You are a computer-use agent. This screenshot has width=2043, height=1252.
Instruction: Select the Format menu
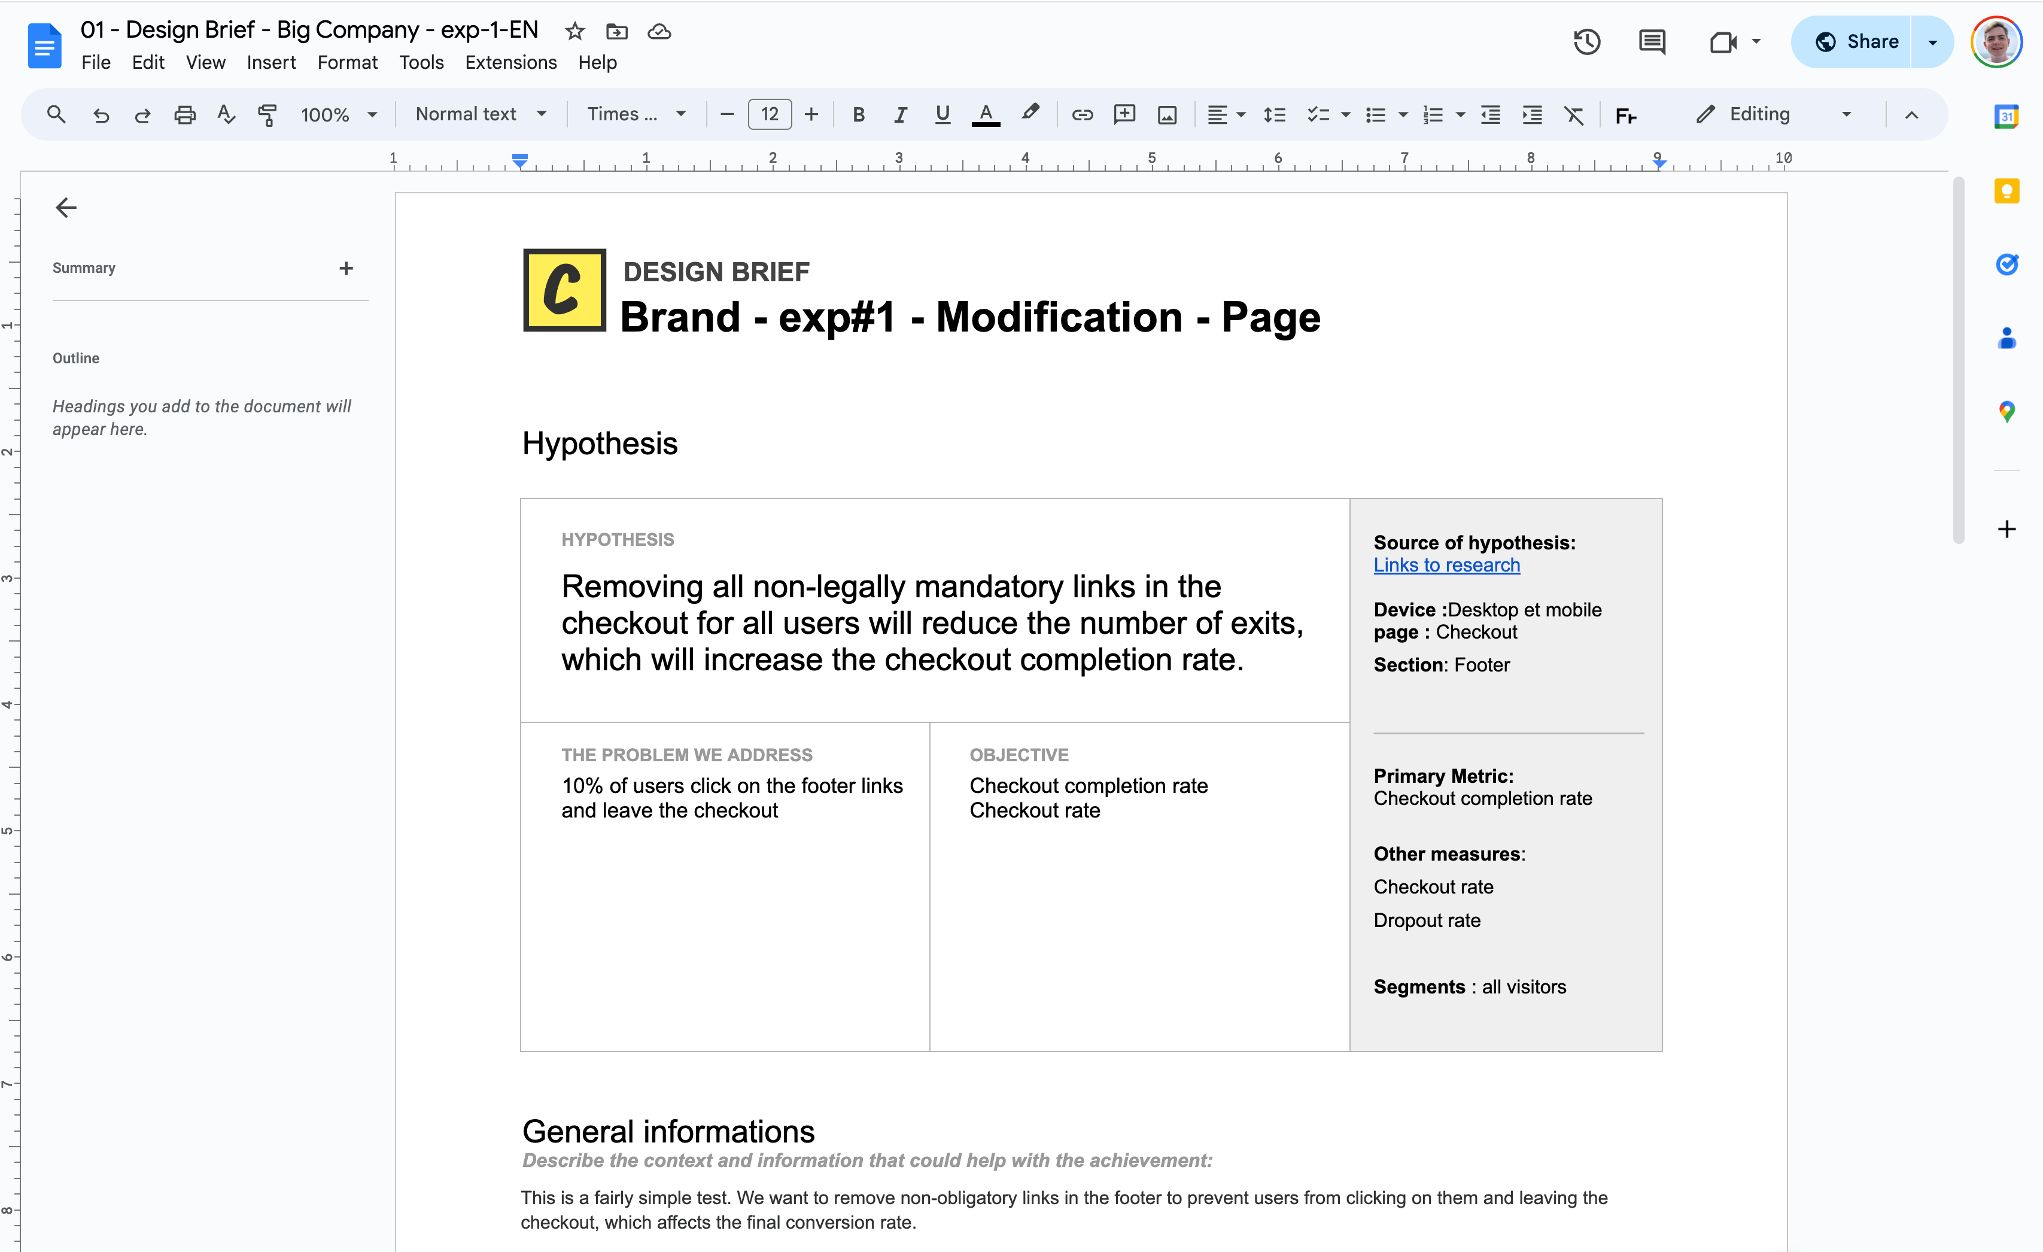[x=346, y=61]
